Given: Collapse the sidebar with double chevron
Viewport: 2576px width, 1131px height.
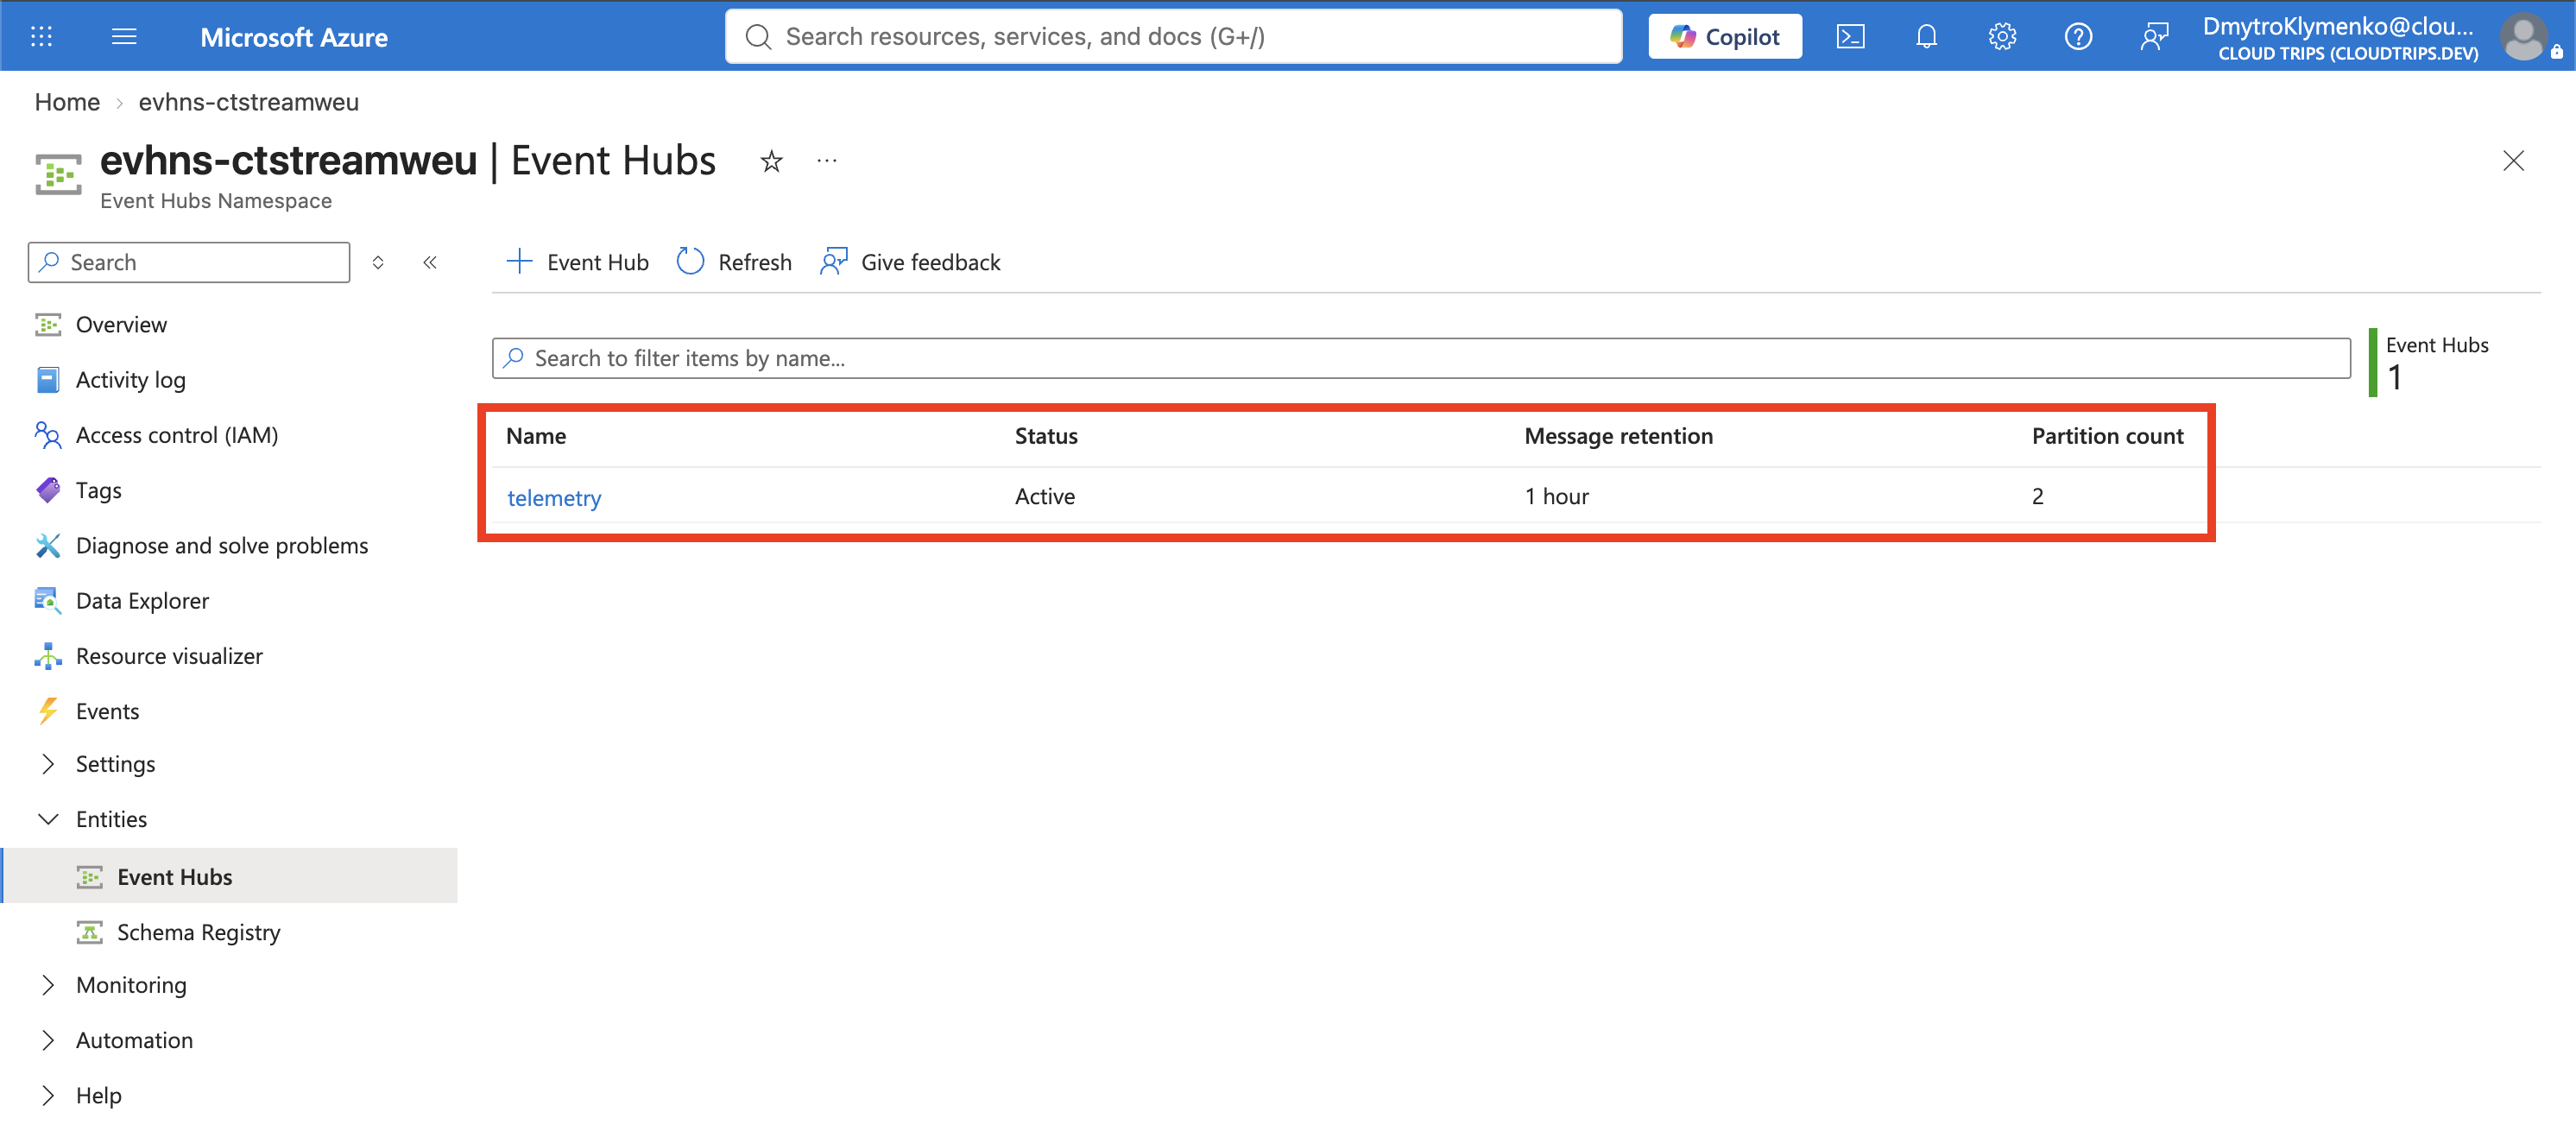Looking at the screenshot, I should coord(430,262).
